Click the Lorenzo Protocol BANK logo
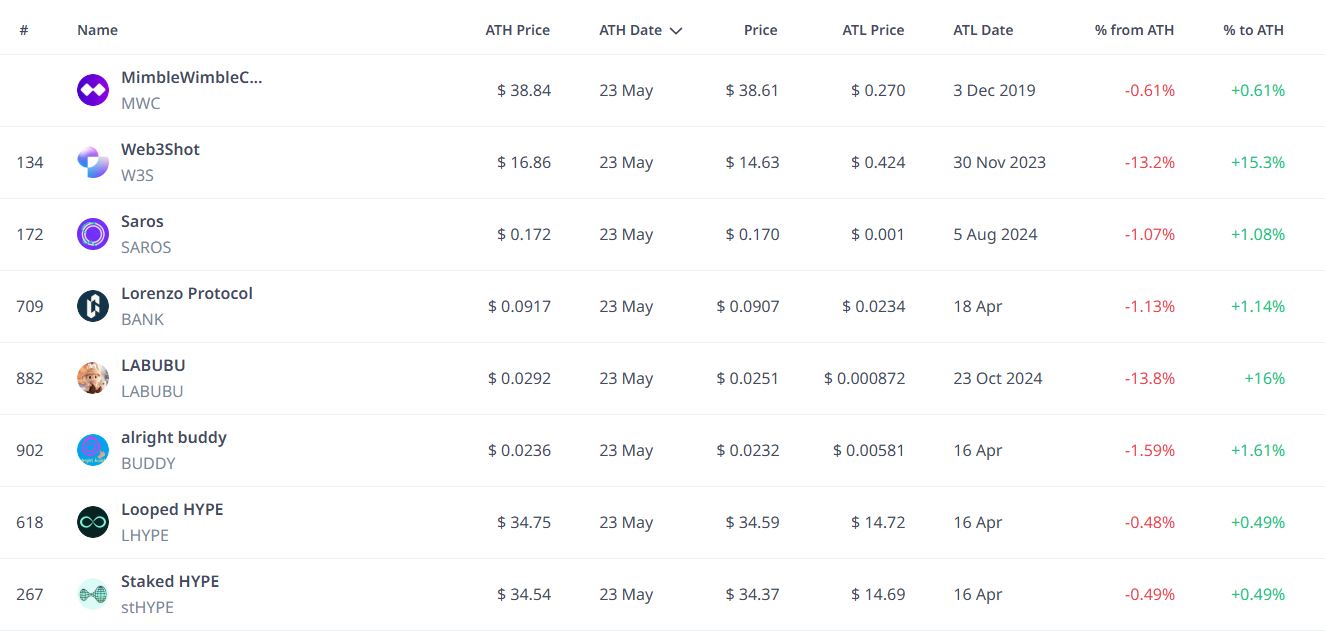1325x632 pixels. click(93, 306)
